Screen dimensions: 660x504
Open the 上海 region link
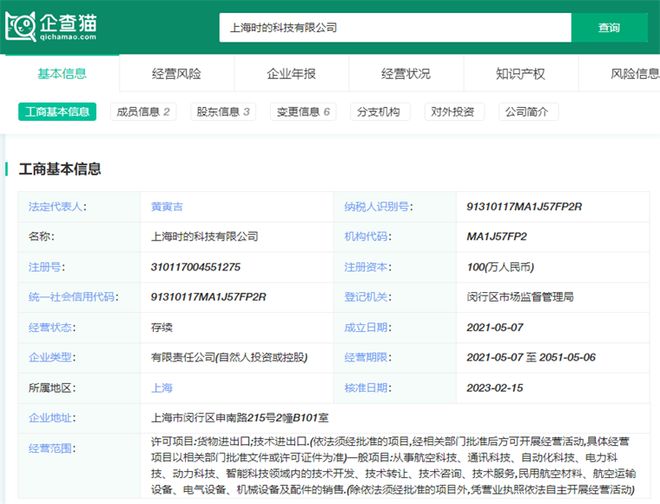pos(162,388)
